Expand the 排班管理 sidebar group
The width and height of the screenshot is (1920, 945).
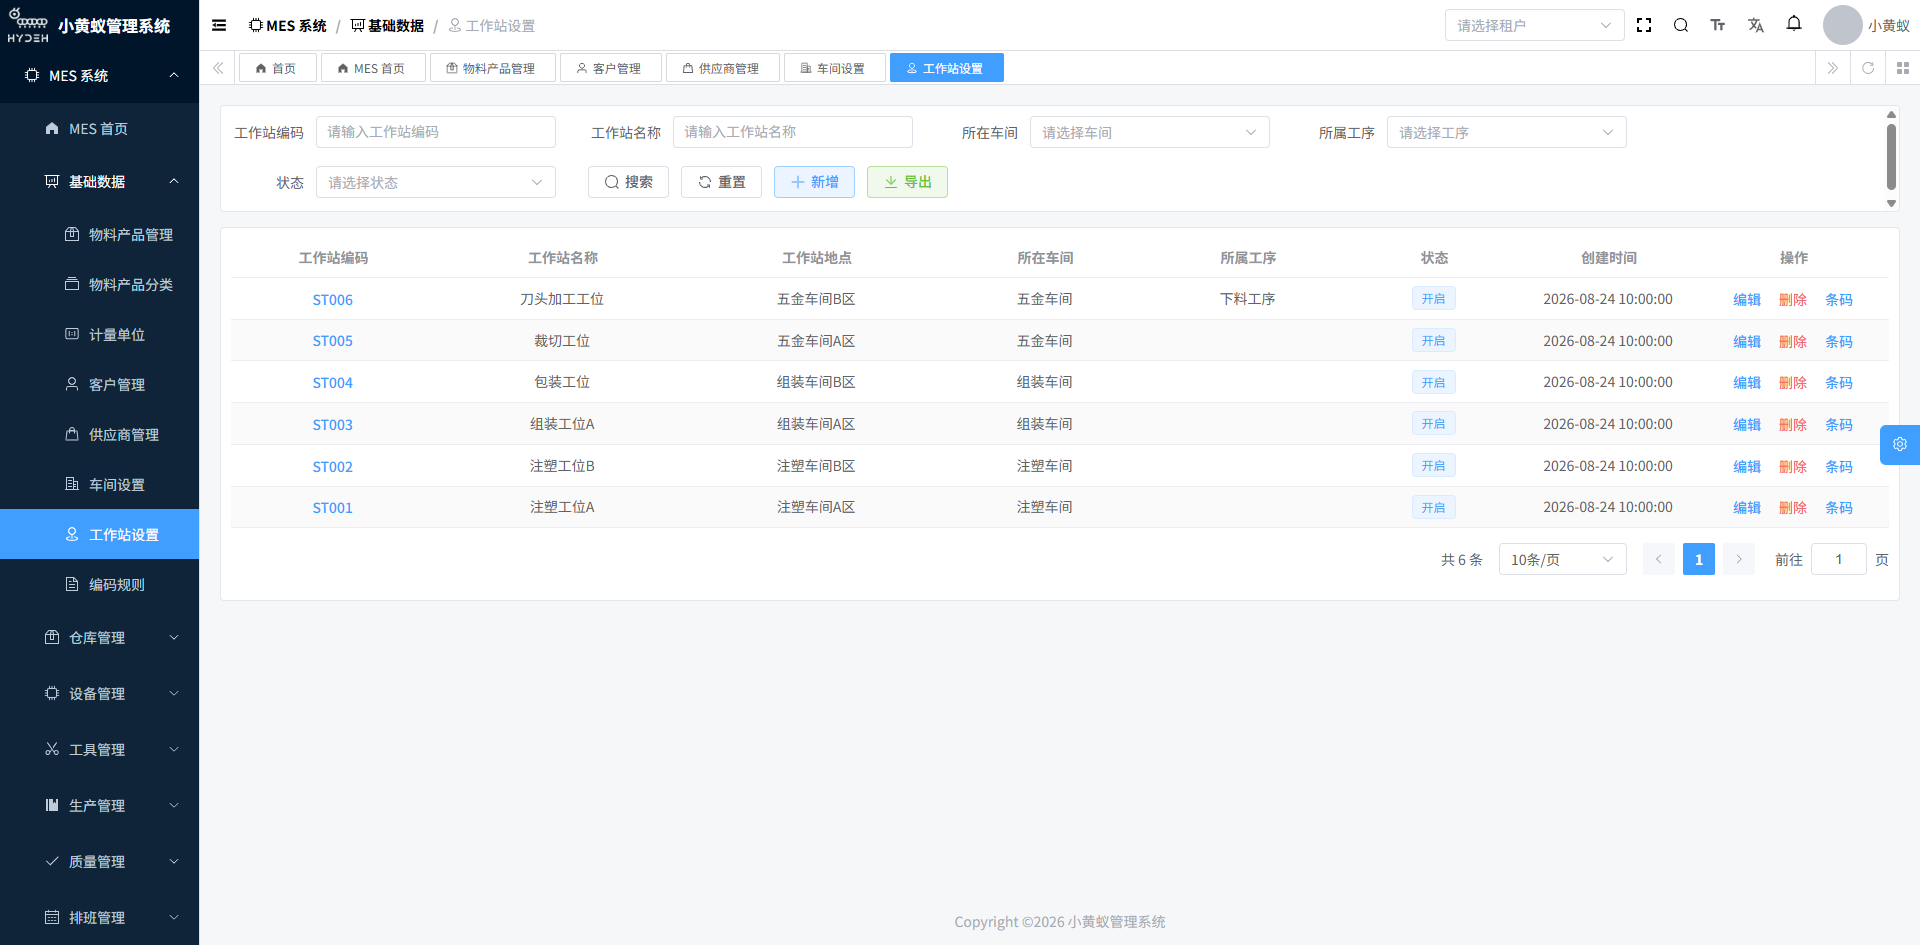(x=100, y=917)
